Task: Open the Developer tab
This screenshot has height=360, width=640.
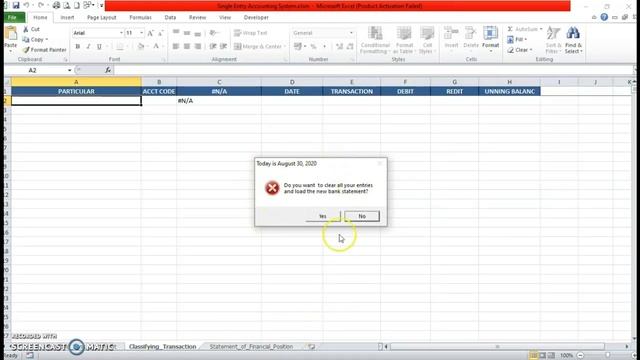Action: (x=256, y=18)
